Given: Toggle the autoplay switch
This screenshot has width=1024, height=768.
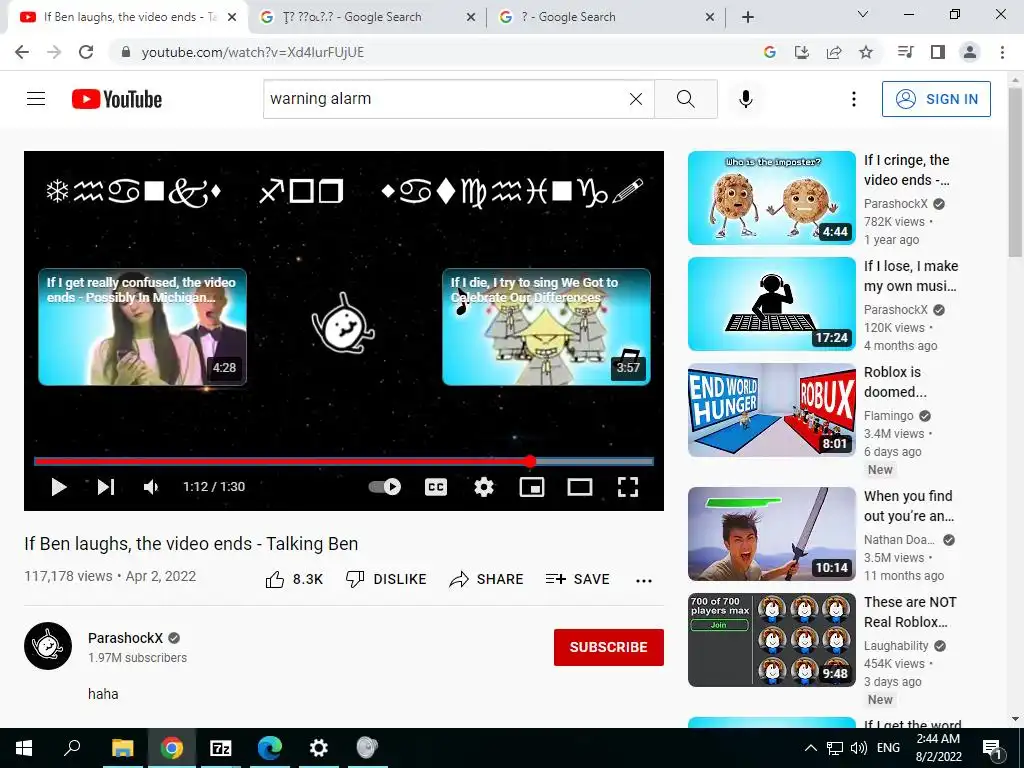Looking at the screenshot, I should pos(385,487).
